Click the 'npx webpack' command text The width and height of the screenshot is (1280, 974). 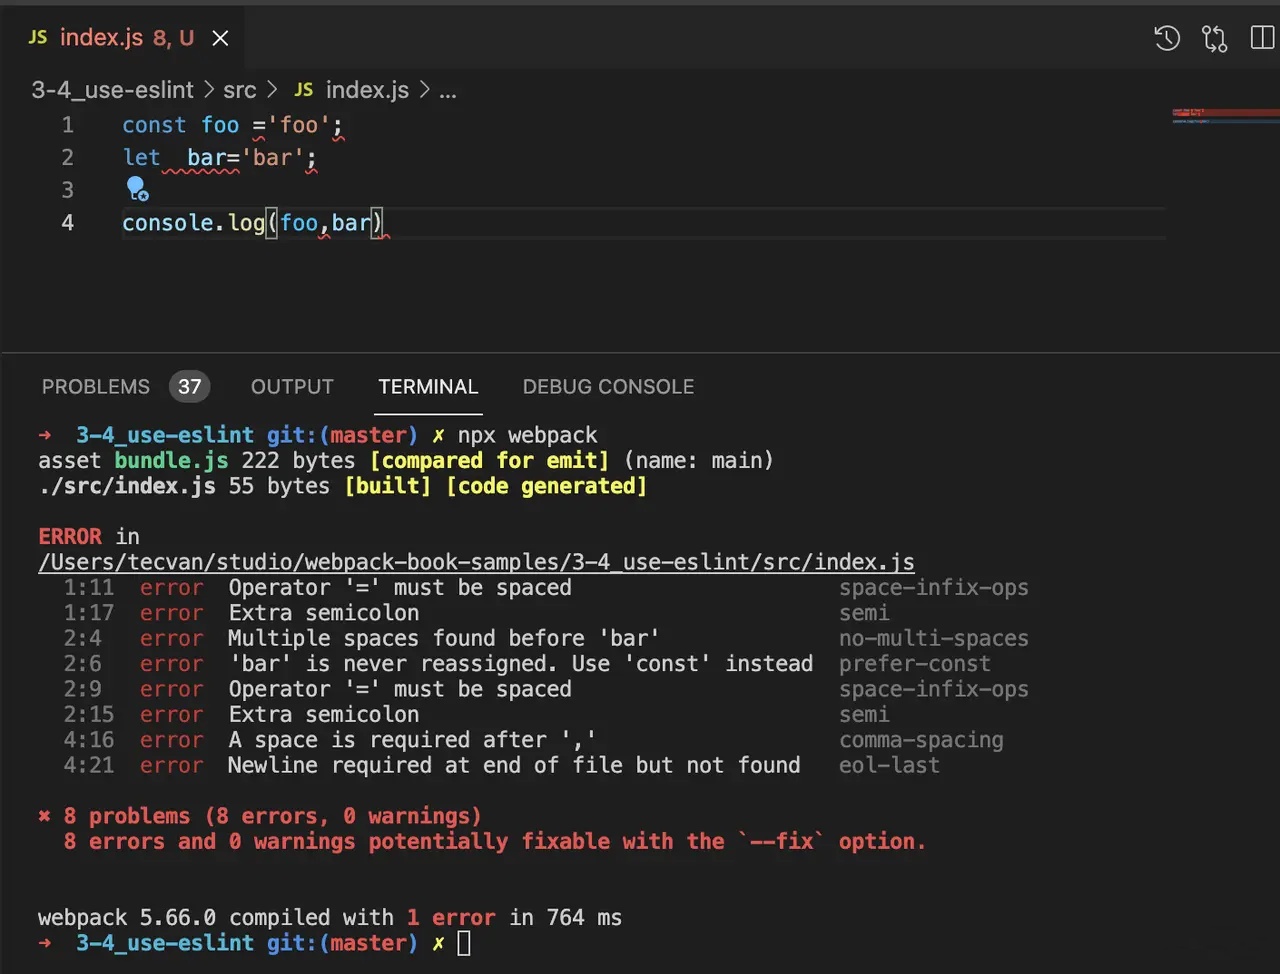point(527,435)
